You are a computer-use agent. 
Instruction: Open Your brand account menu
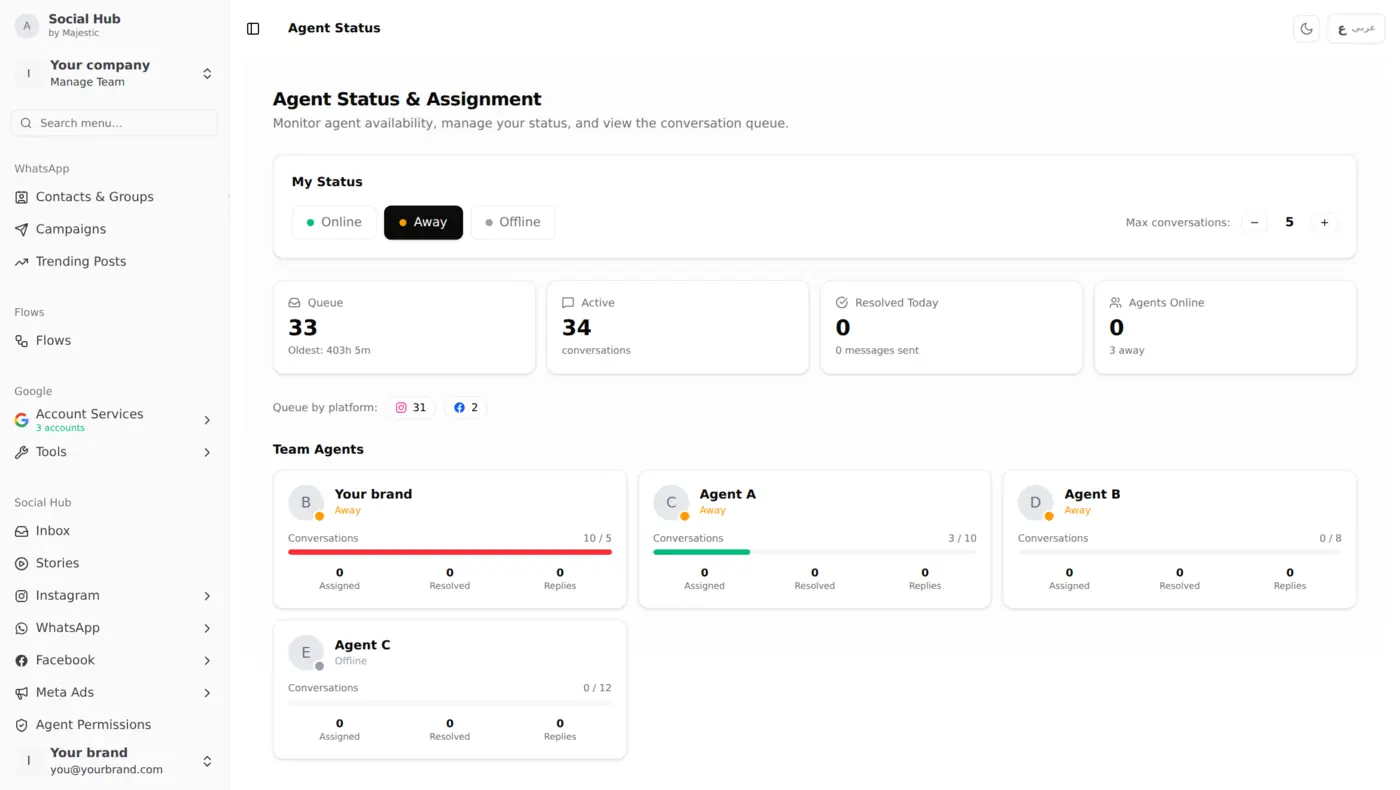[x=114, y=761]
